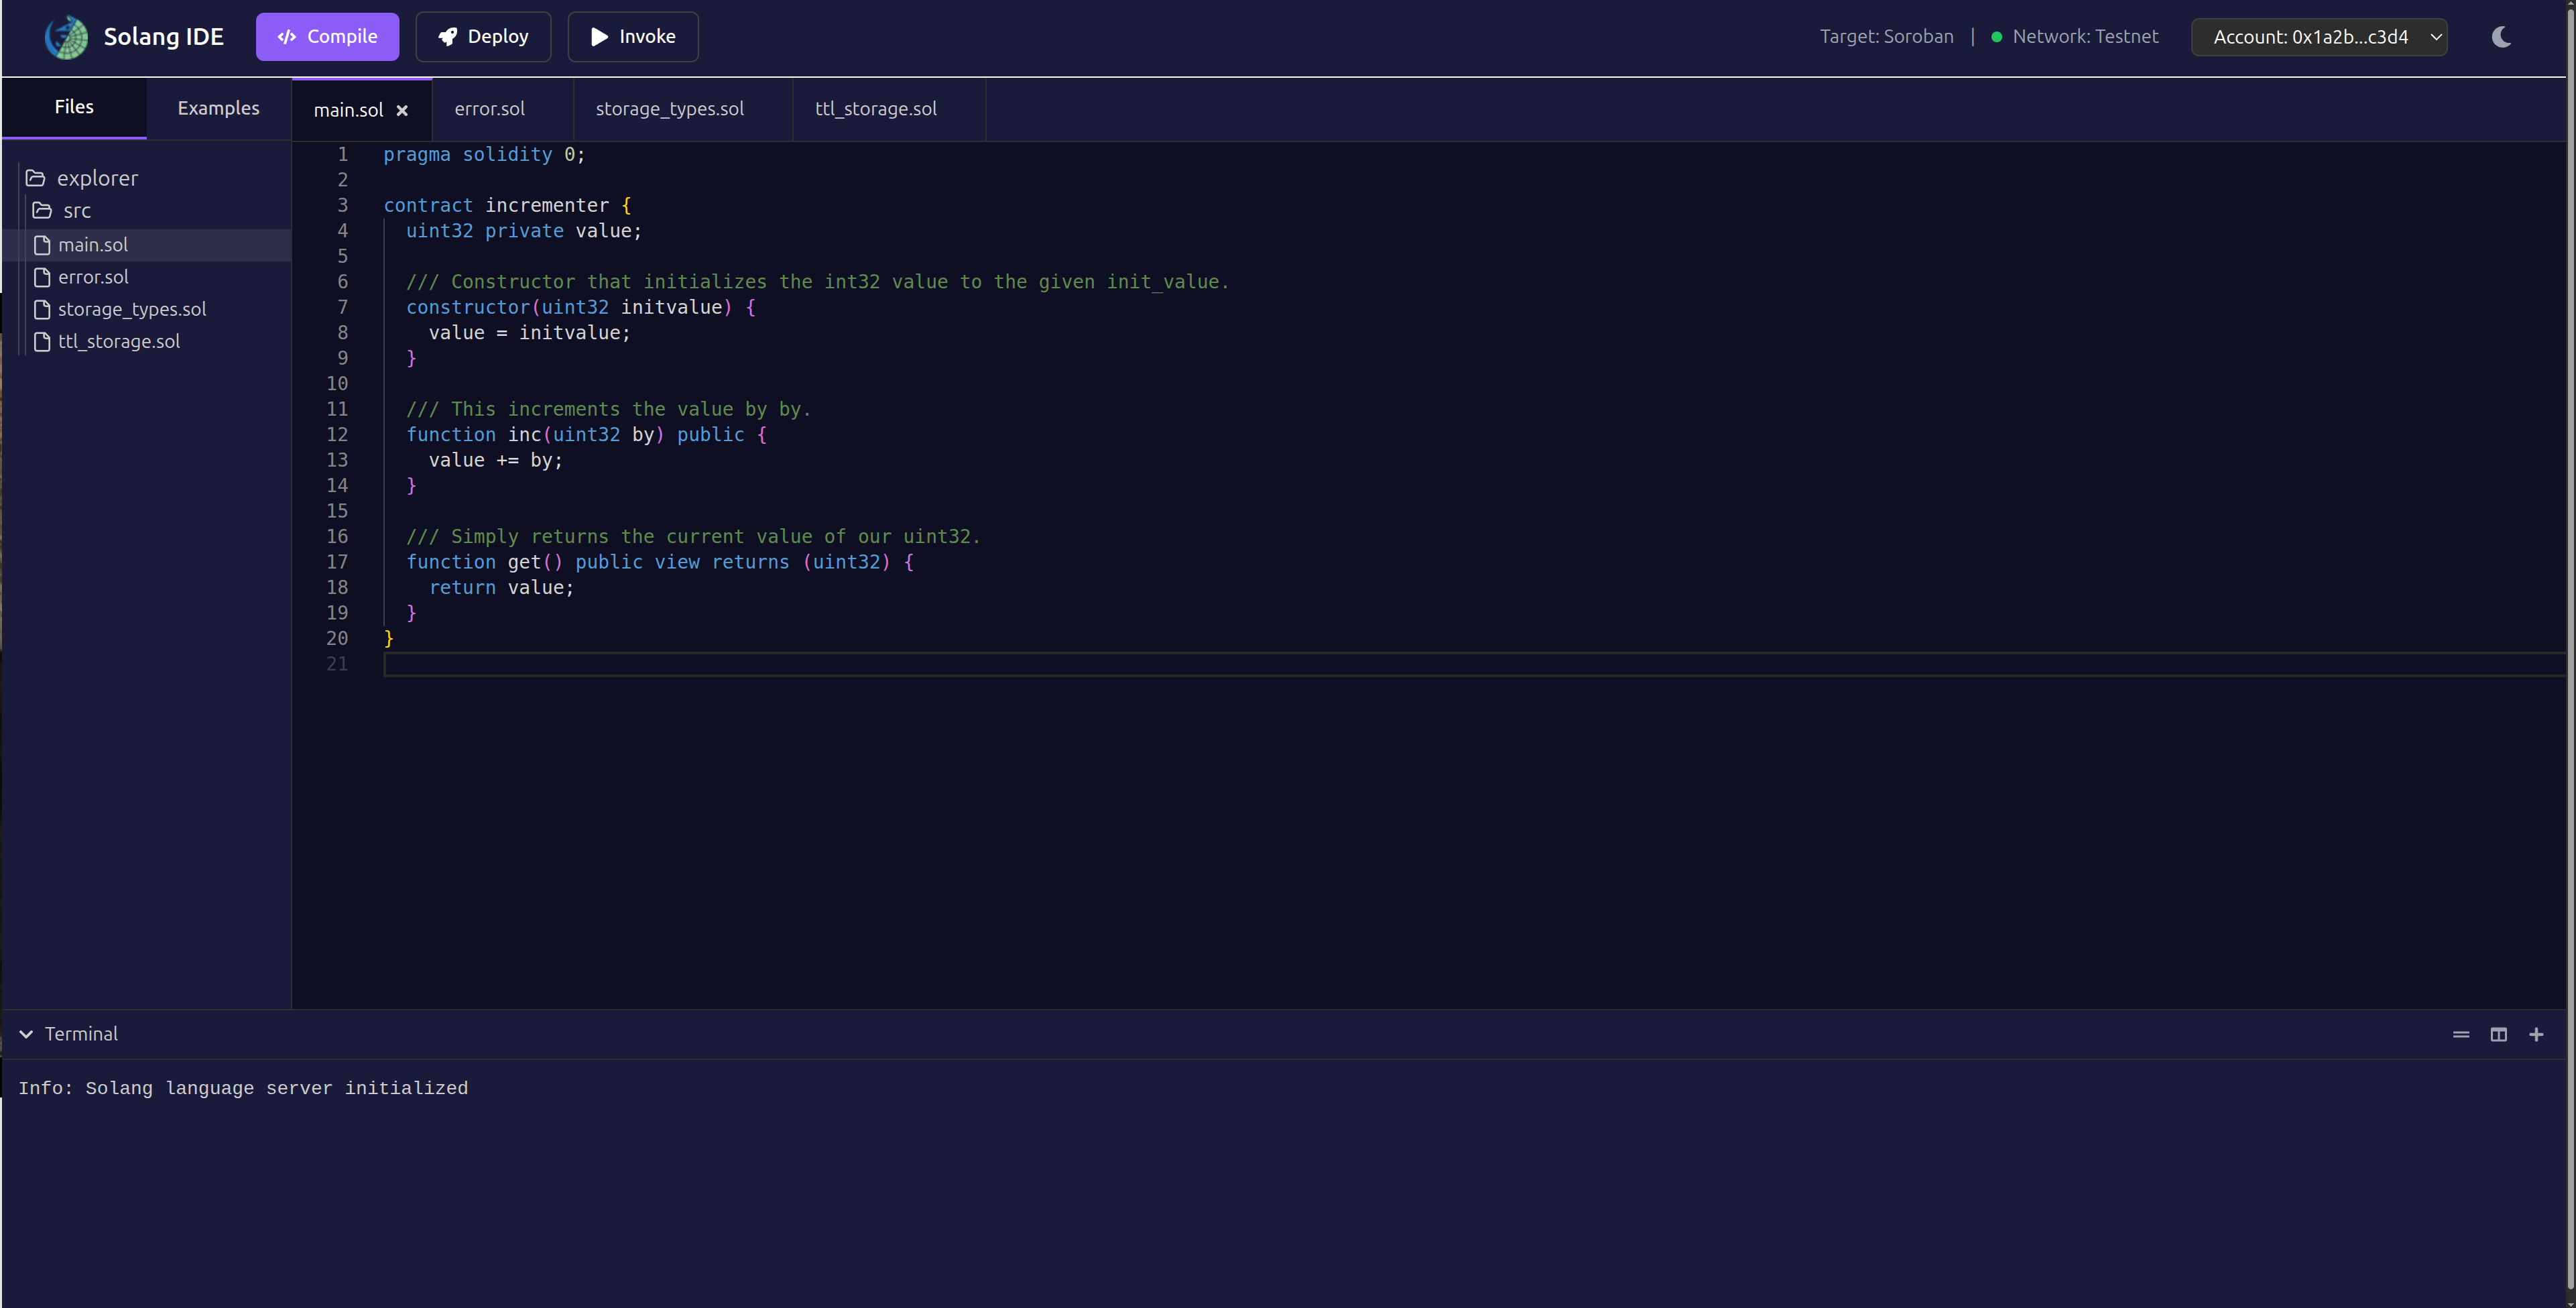2576x1308 pixels.
Task: Open a new terminal with the plus icon
Action: tap(2537, 1034)
